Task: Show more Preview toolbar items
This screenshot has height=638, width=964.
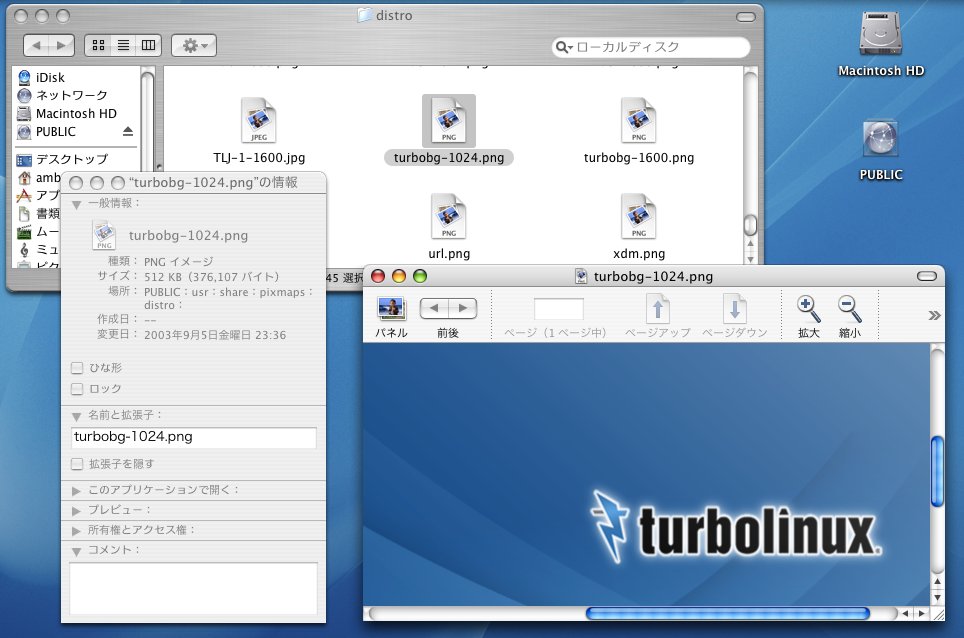Action: 934,315
